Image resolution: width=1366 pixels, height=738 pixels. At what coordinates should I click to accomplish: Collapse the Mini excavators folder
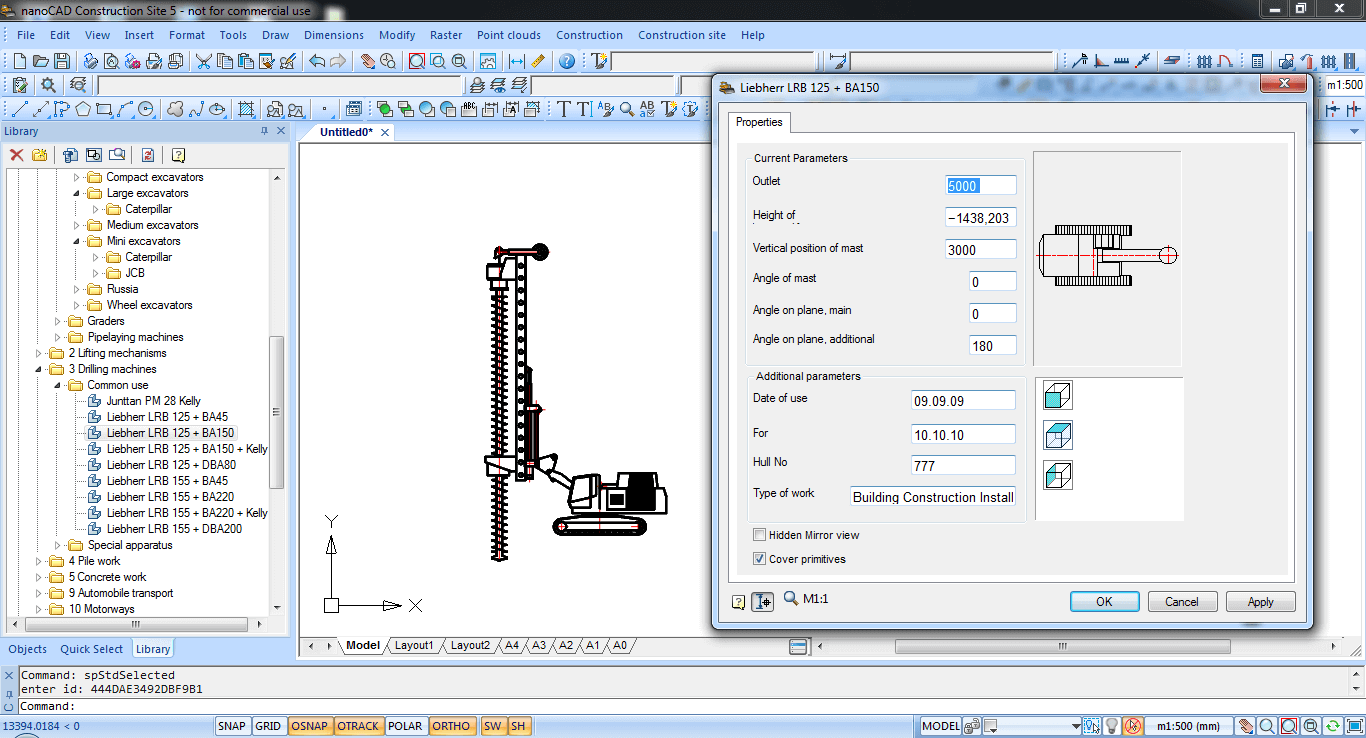point(76,241)
